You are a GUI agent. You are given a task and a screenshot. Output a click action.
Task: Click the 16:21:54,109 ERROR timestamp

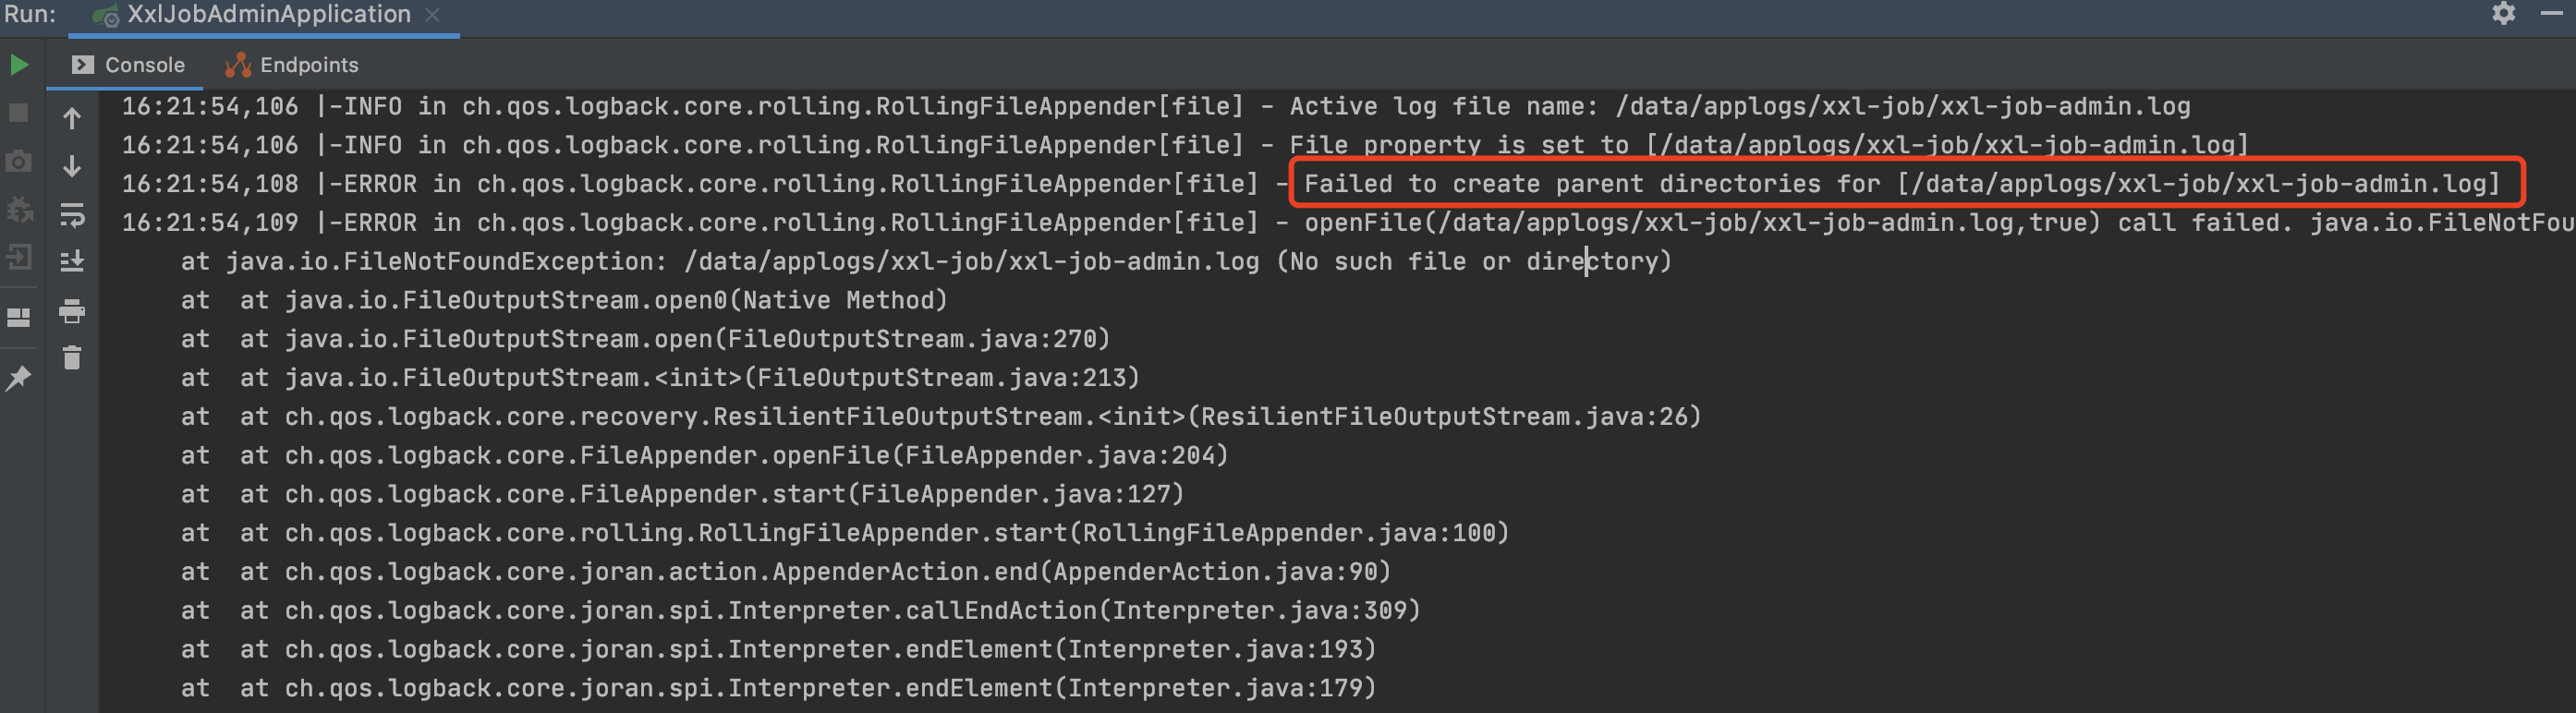point(210,223)
